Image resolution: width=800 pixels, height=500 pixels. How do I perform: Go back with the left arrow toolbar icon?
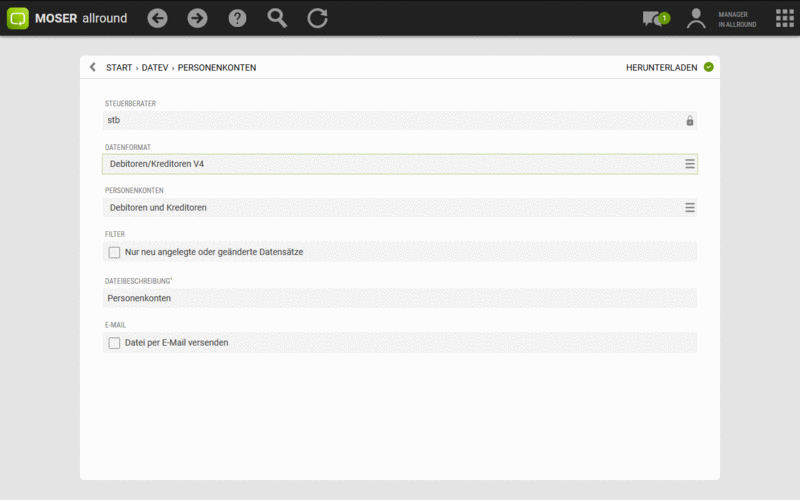(x=157, y=18)
